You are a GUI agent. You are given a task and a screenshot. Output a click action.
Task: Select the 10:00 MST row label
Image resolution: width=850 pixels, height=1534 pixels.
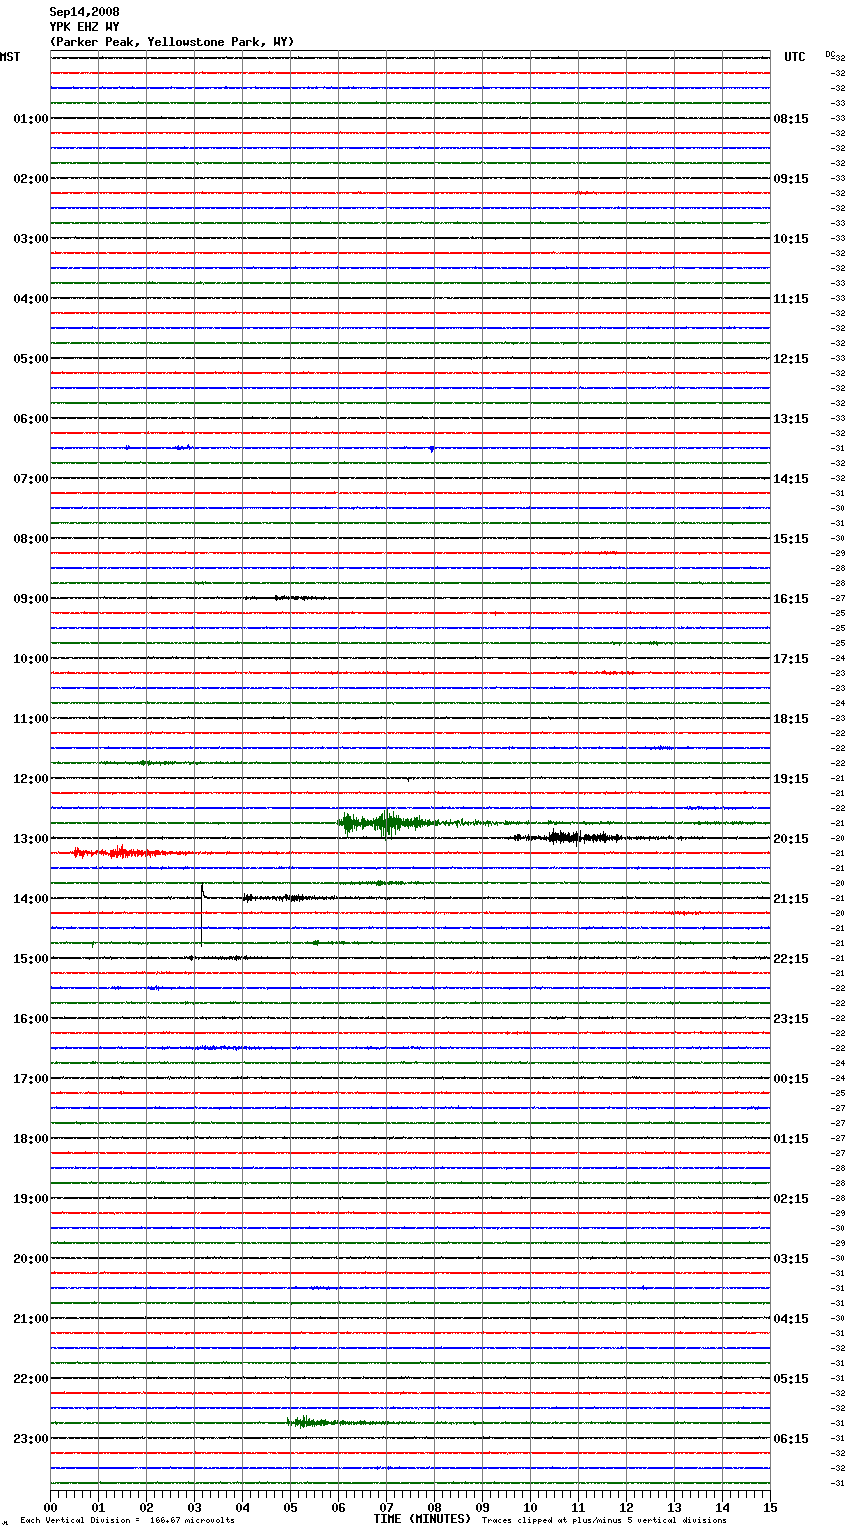pos(31,659)
